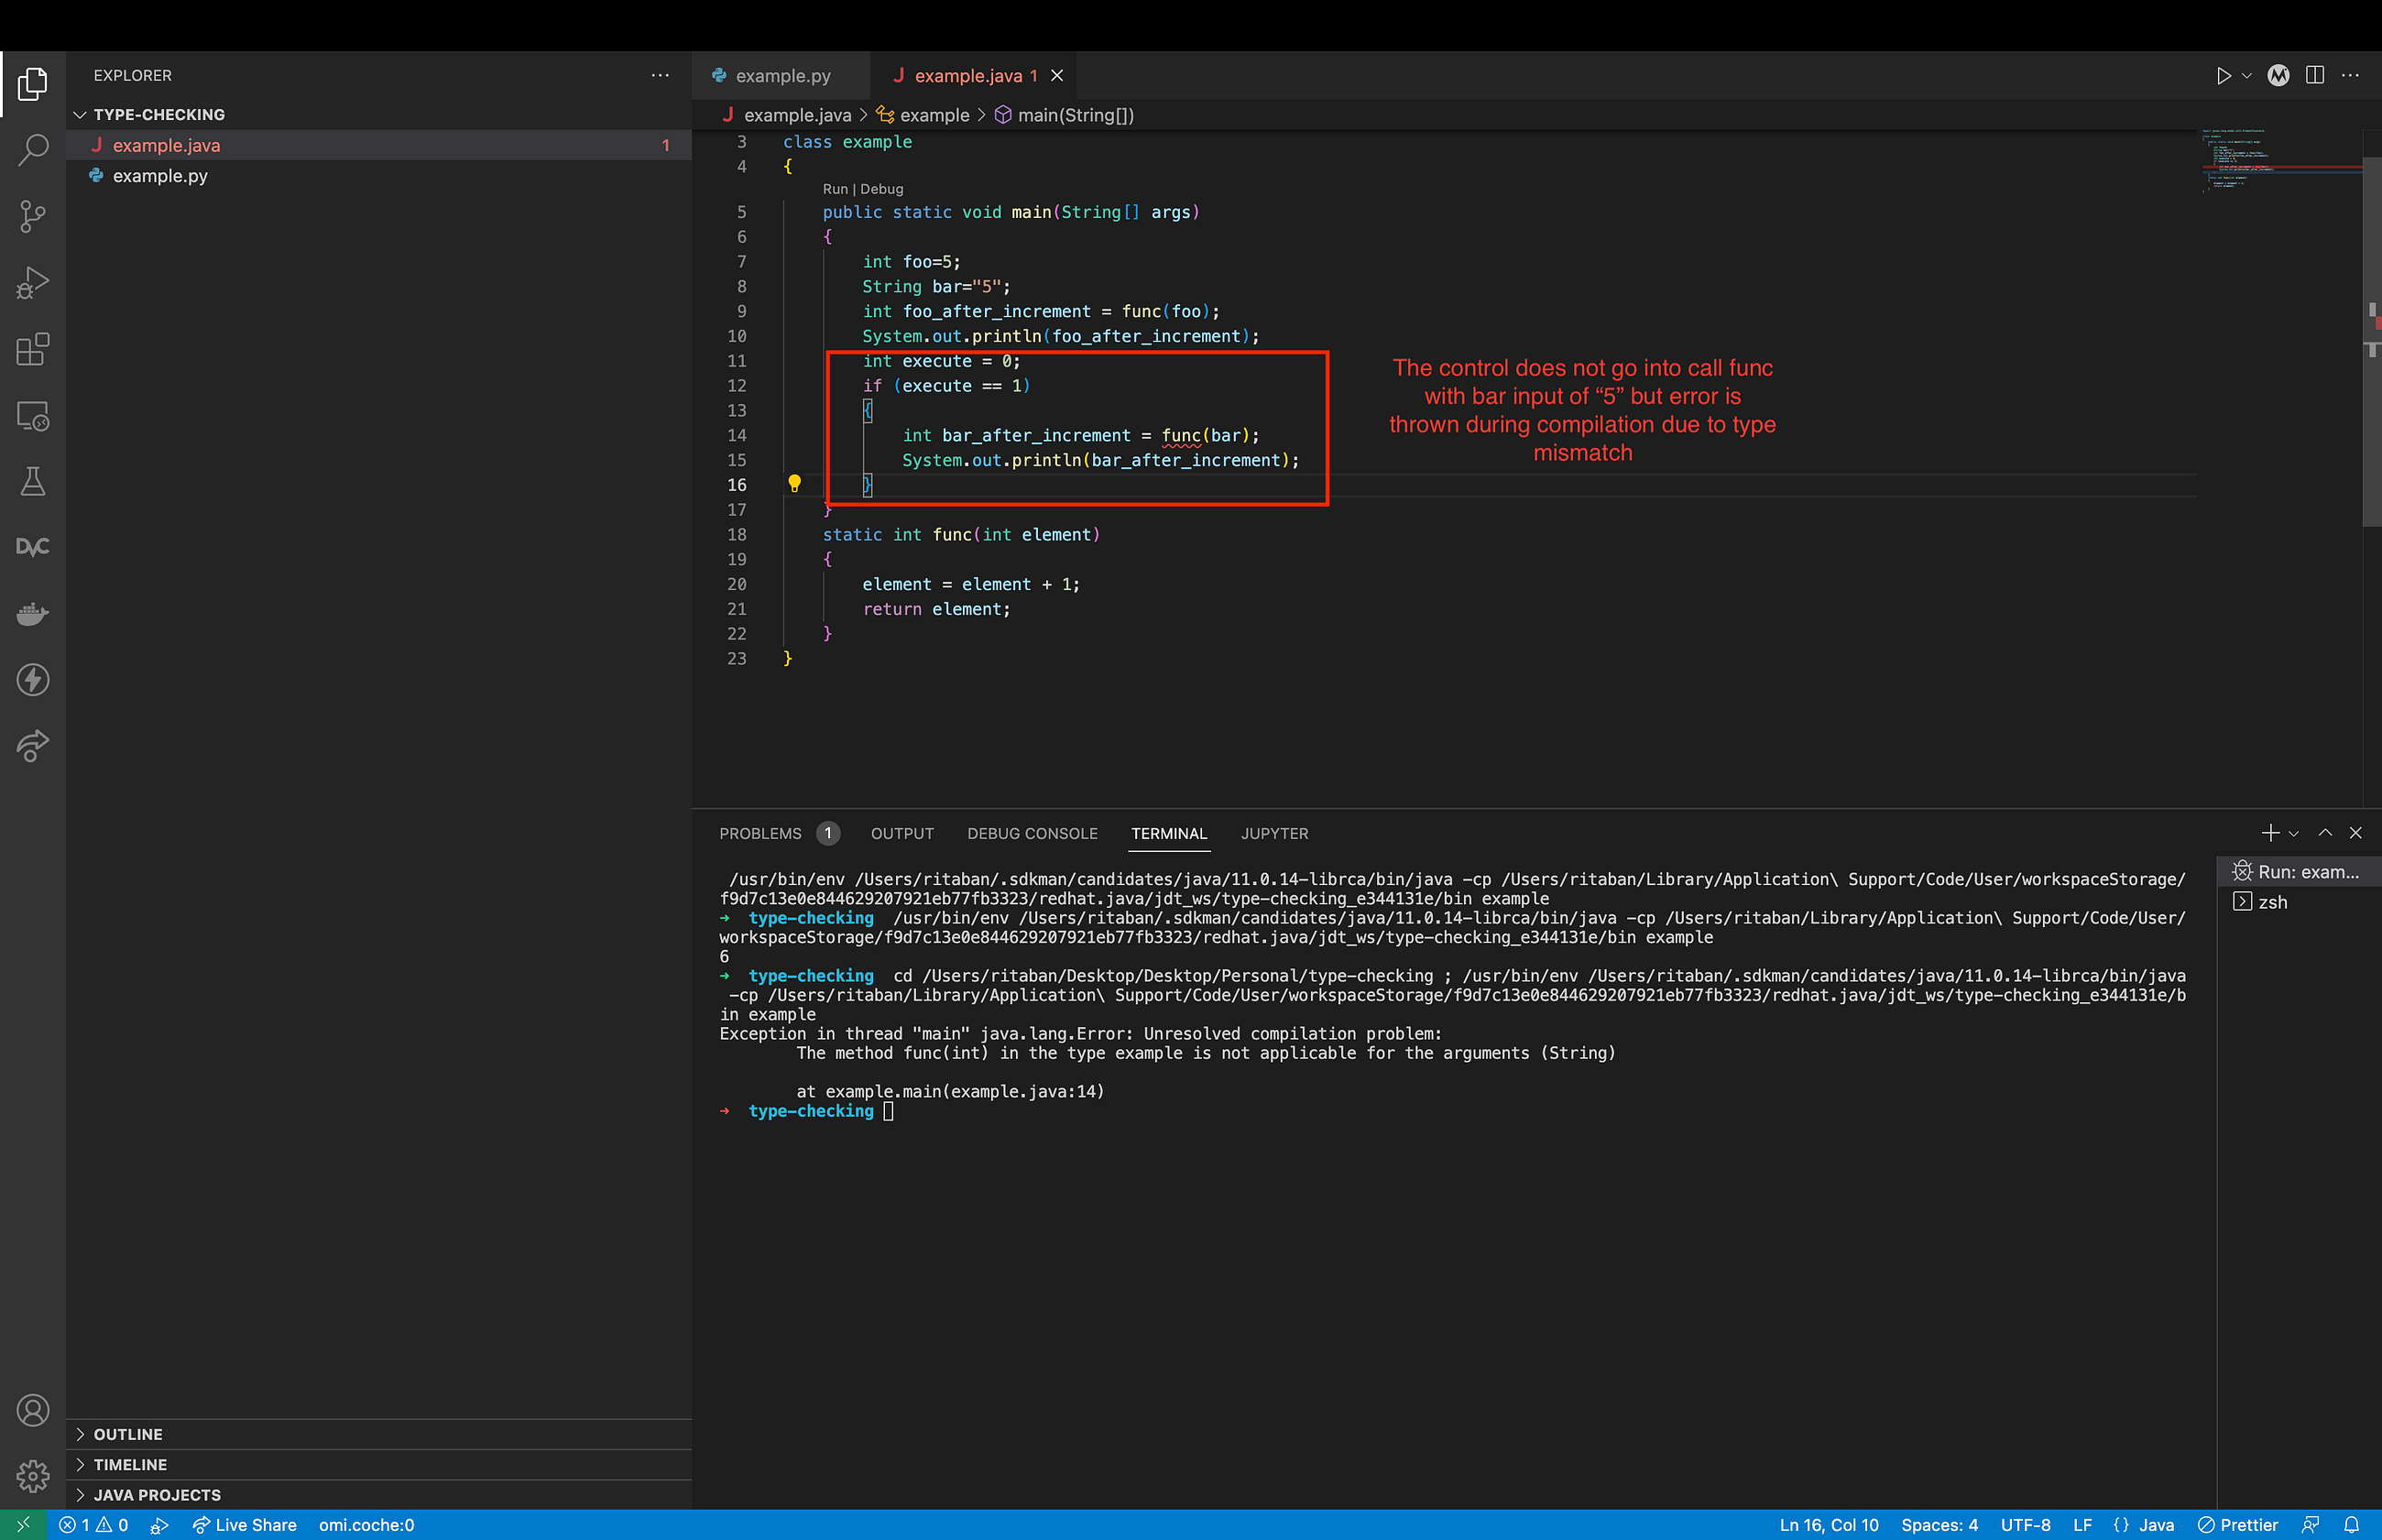The height and width of the screenshot is (1540, 2382).
Task: Open the Manage gear menu
Action: coord(32,1475)
